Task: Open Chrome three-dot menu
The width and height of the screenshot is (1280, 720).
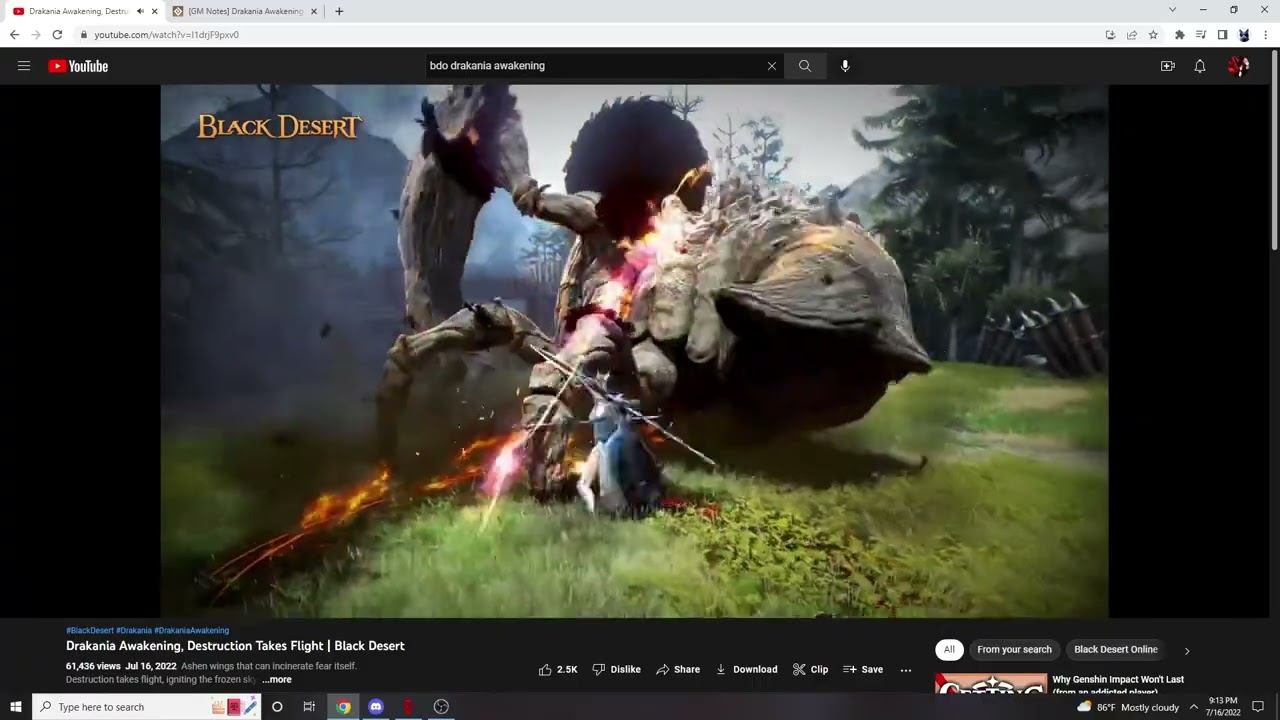Action: [x=1265, y=35]
